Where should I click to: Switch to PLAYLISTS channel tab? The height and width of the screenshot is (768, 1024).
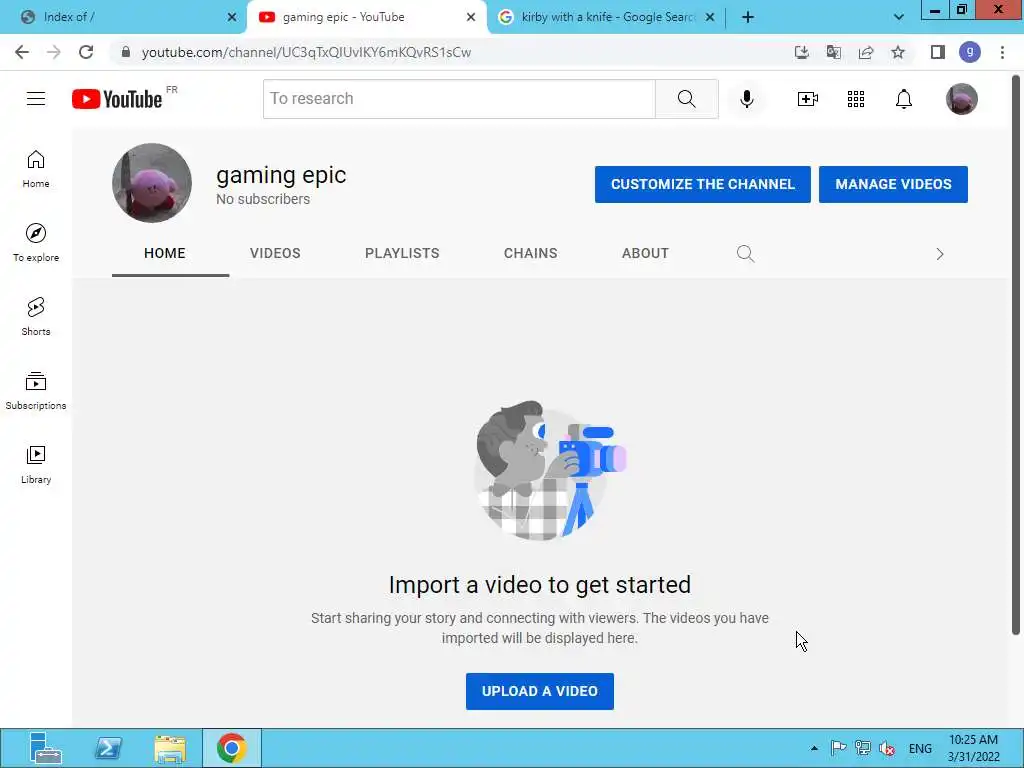point(402,253)
